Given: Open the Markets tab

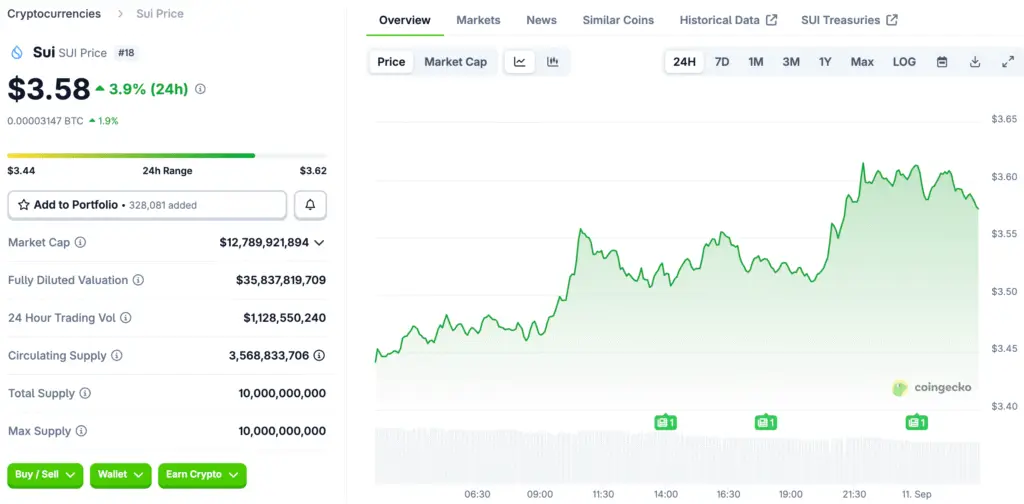Looking at the screenshot, I should click(x=478, y=20).
